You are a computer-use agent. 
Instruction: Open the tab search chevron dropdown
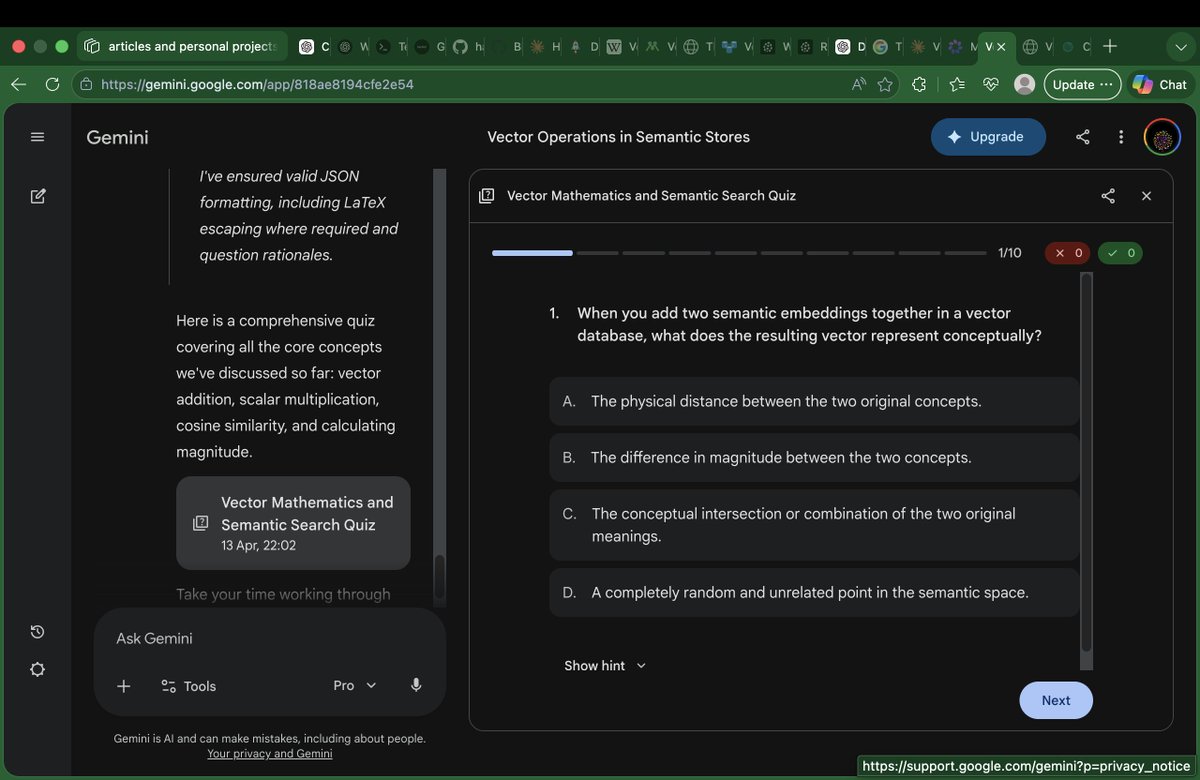pos(1181,46)
